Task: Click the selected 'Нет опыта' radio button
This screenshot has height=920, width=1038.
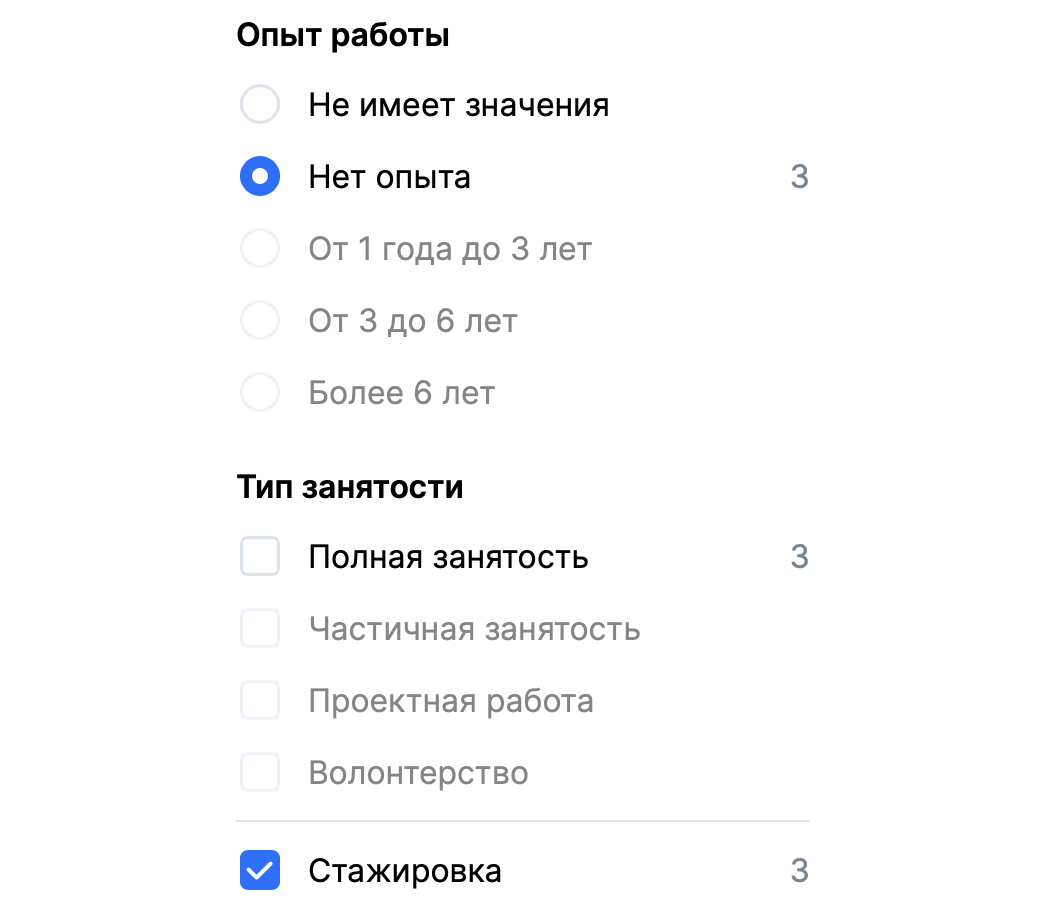Action: pos(260,177)
